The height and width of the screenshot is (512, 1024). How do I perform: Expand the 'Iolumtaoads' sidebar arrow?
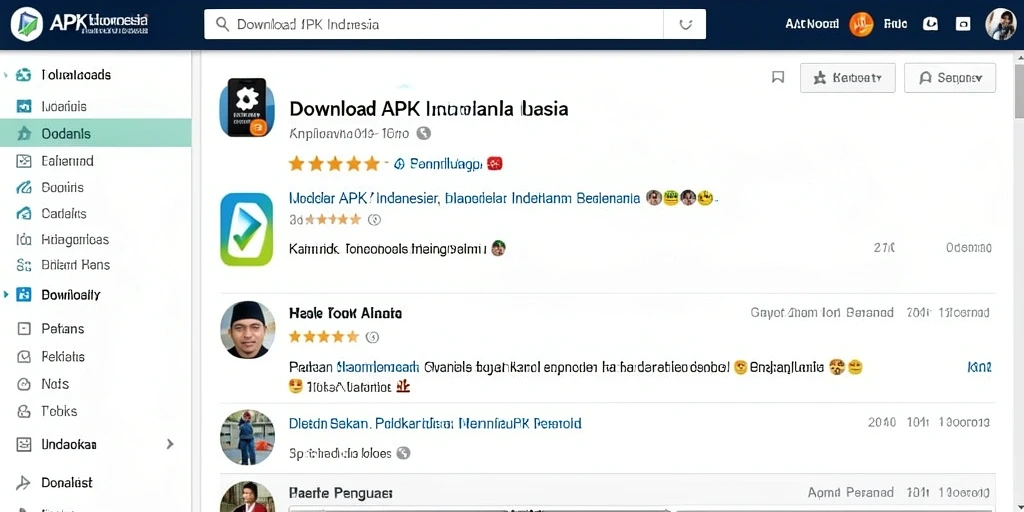tap(6, 74)
